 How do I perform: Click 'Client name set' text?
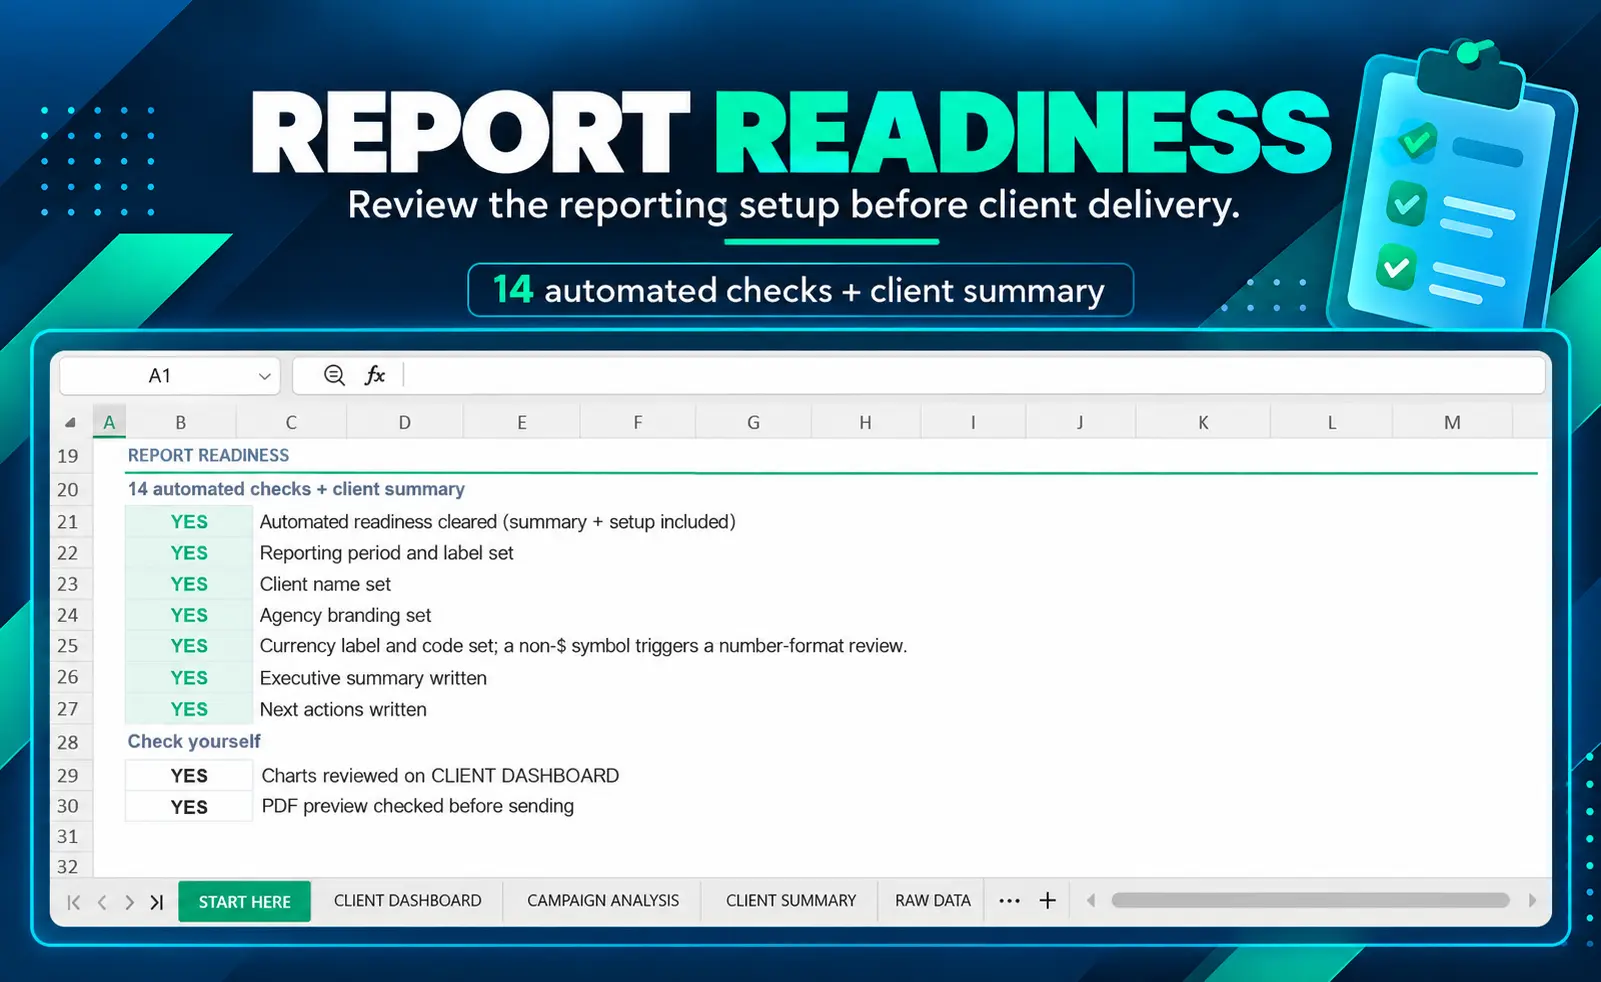(325, 584)
